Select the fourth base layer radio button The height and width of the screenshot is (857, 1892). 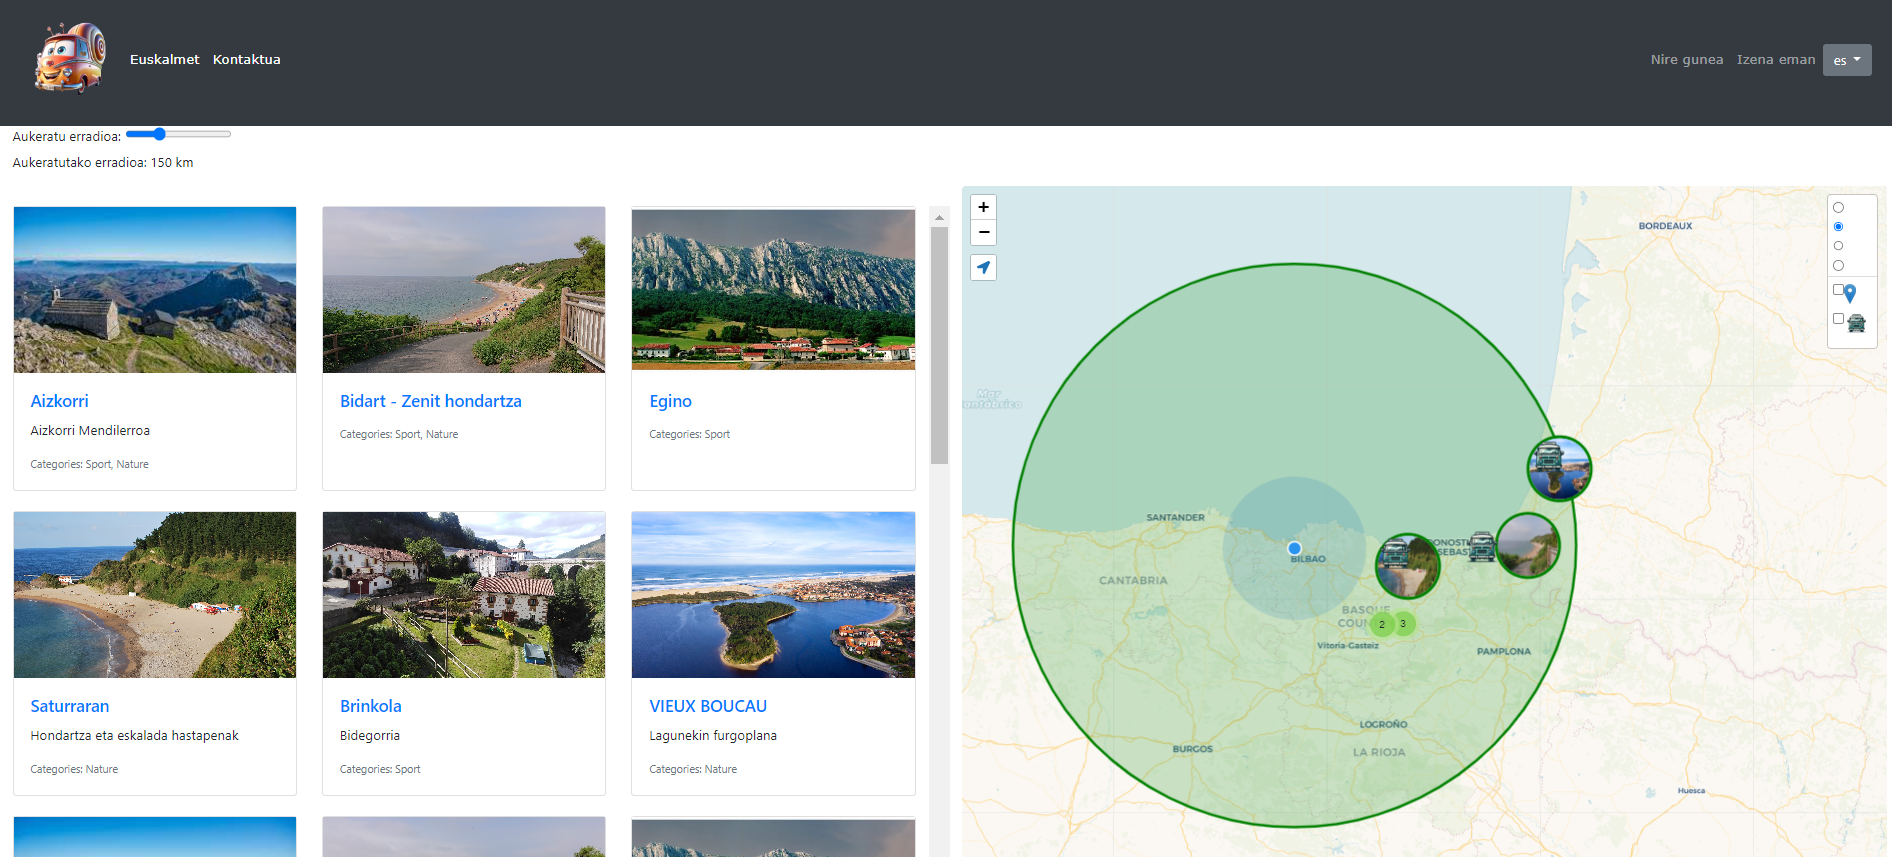[x=1838, y=266]
